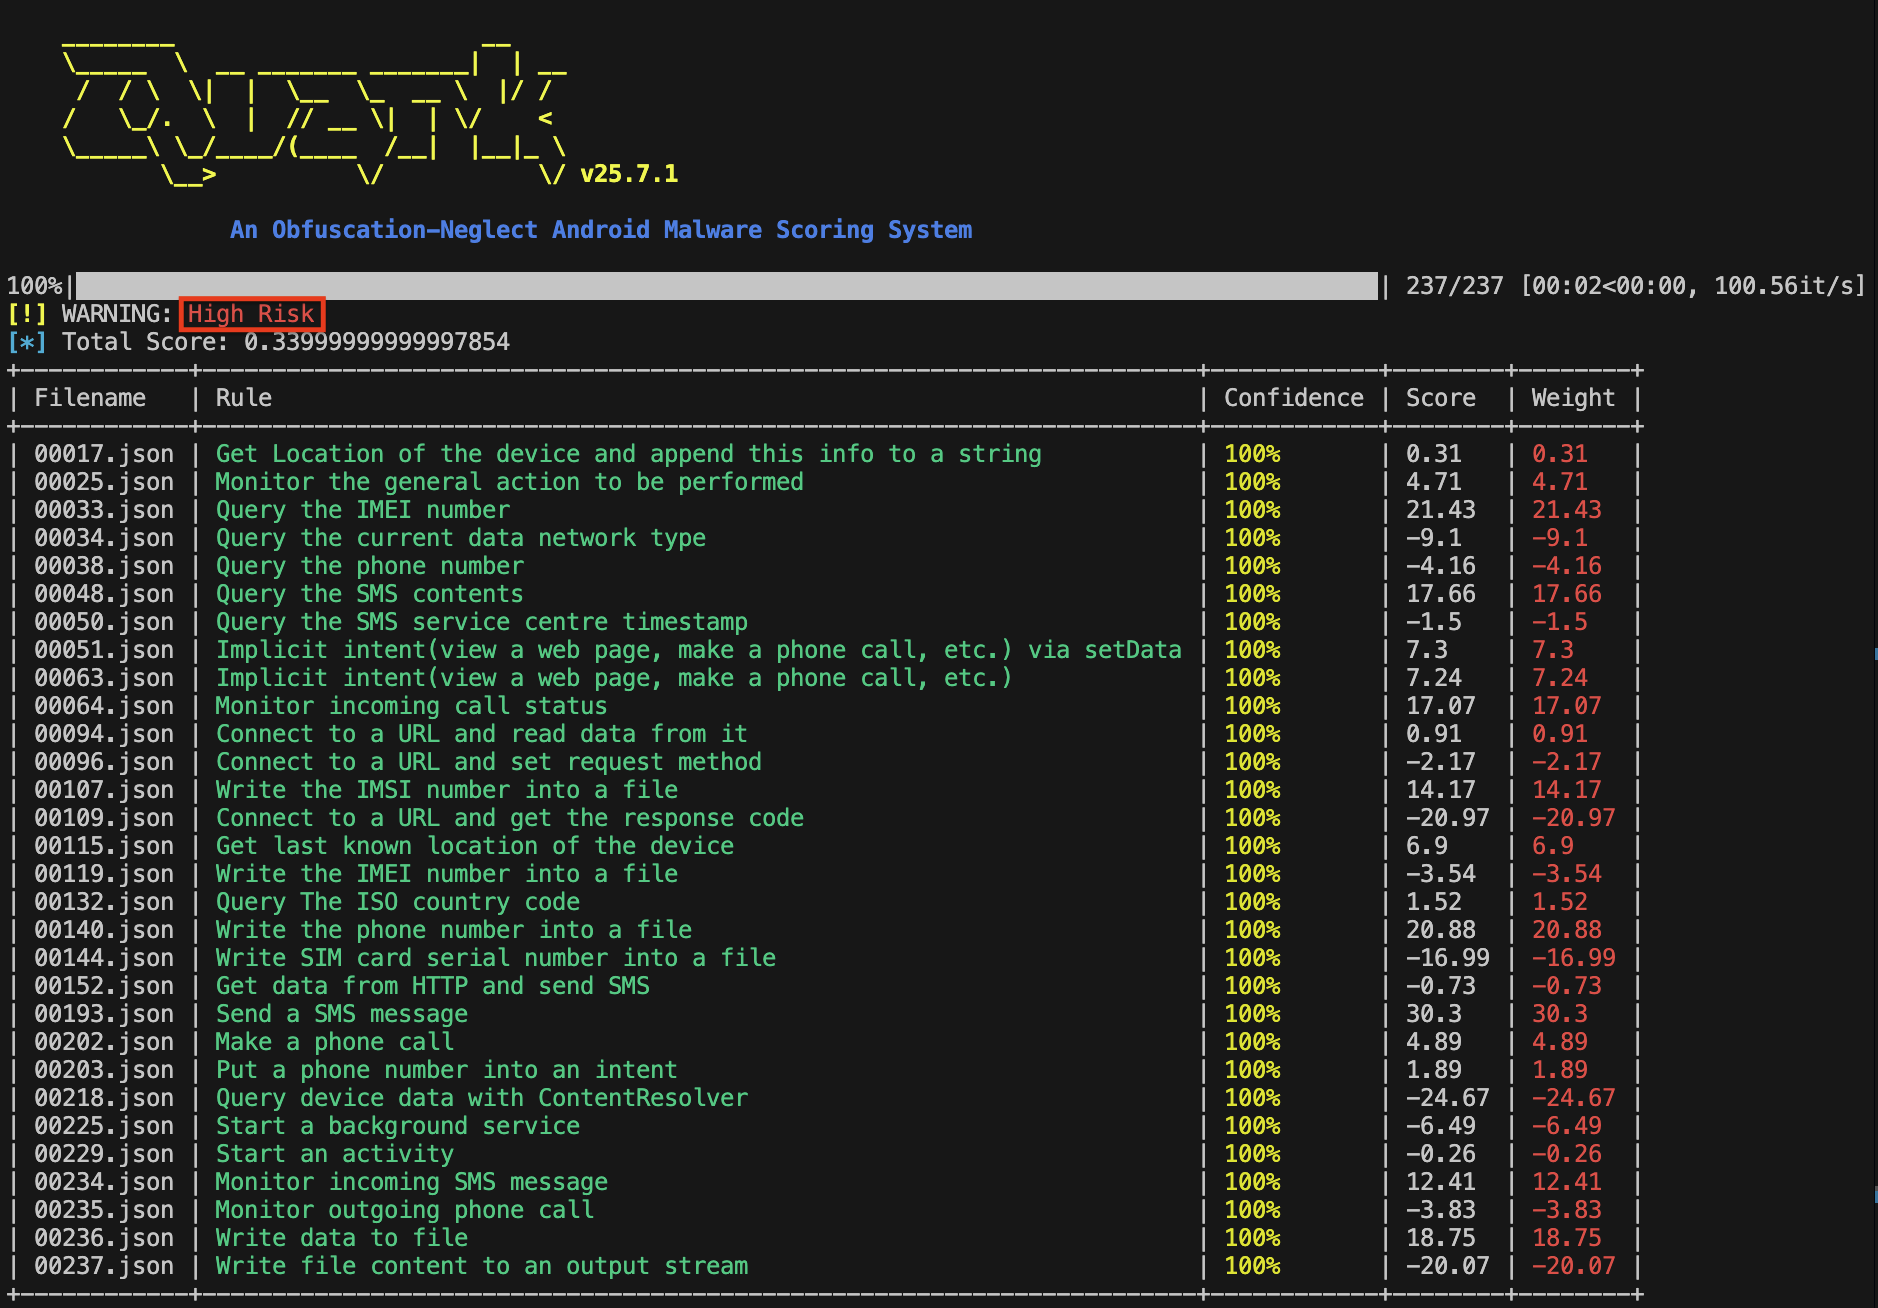Screen dimensions: 1878x1308
Task: Click the red Weight value 17.66
Action: (x=1567, y=594)
